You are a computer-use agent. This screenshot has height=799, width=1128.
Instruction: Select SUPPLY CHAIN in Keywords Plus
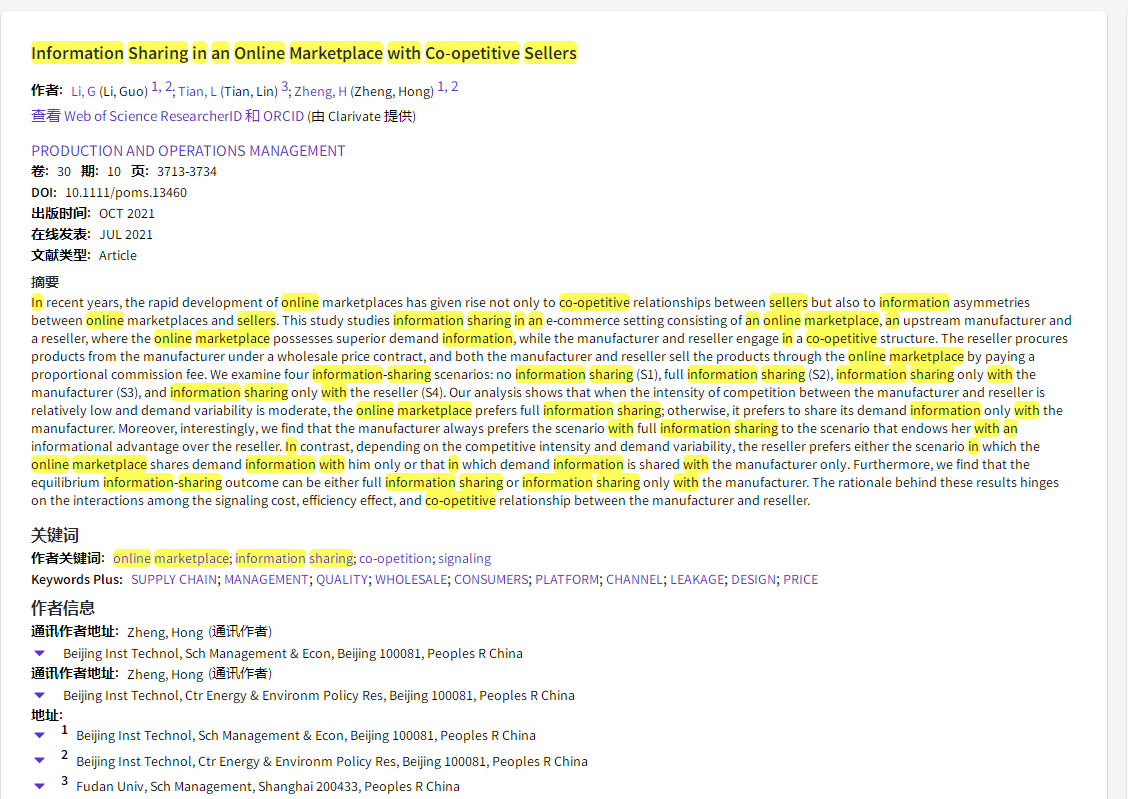pos(174,579)
